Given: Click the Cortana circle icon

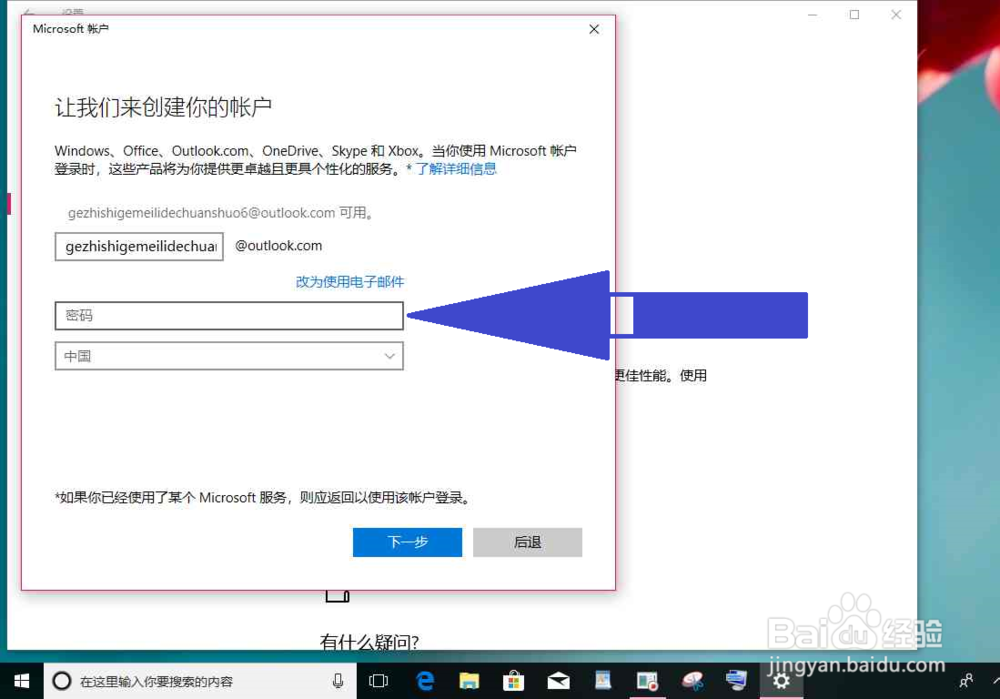Looking at the screenshot, I should (x=62, y=681).
